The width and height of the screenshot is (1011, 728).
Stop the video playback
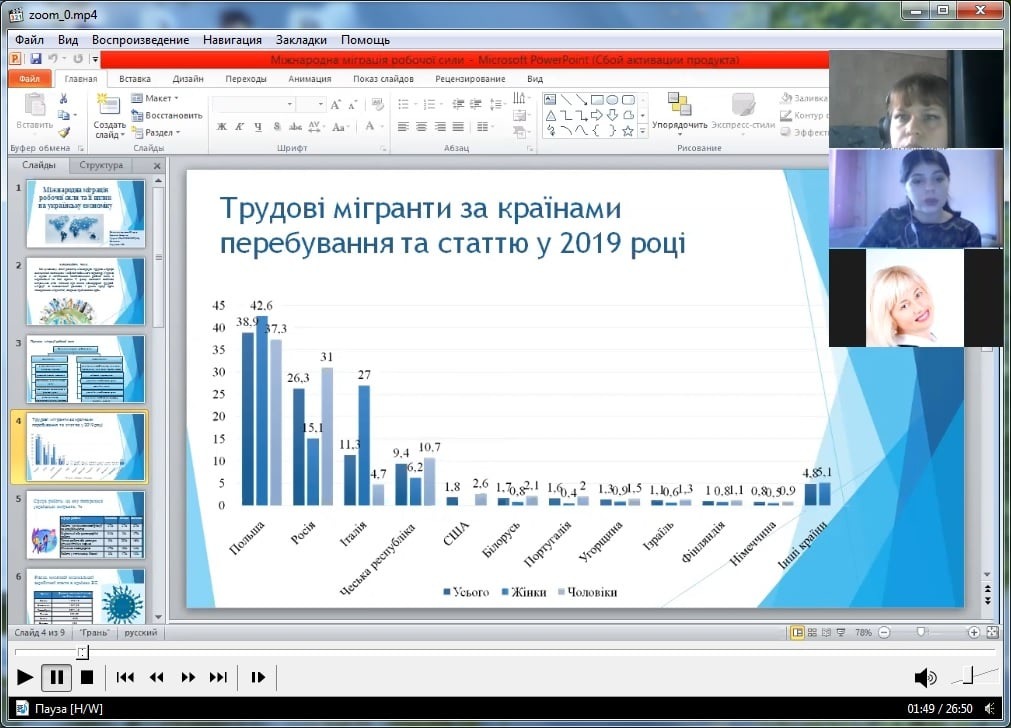pyautogui.click(x=87, y=677)
